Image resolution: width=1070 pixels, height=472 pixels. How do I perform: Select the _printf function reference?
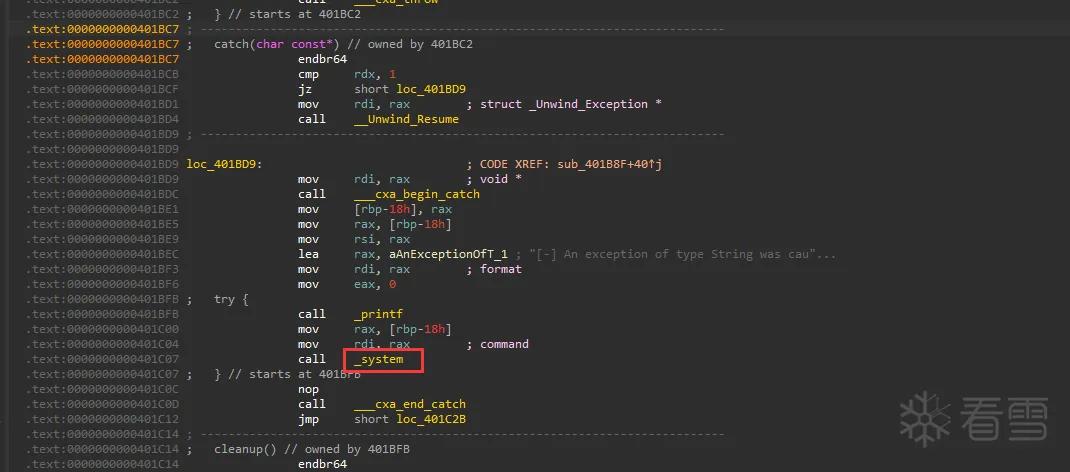(x=379, y=314)
